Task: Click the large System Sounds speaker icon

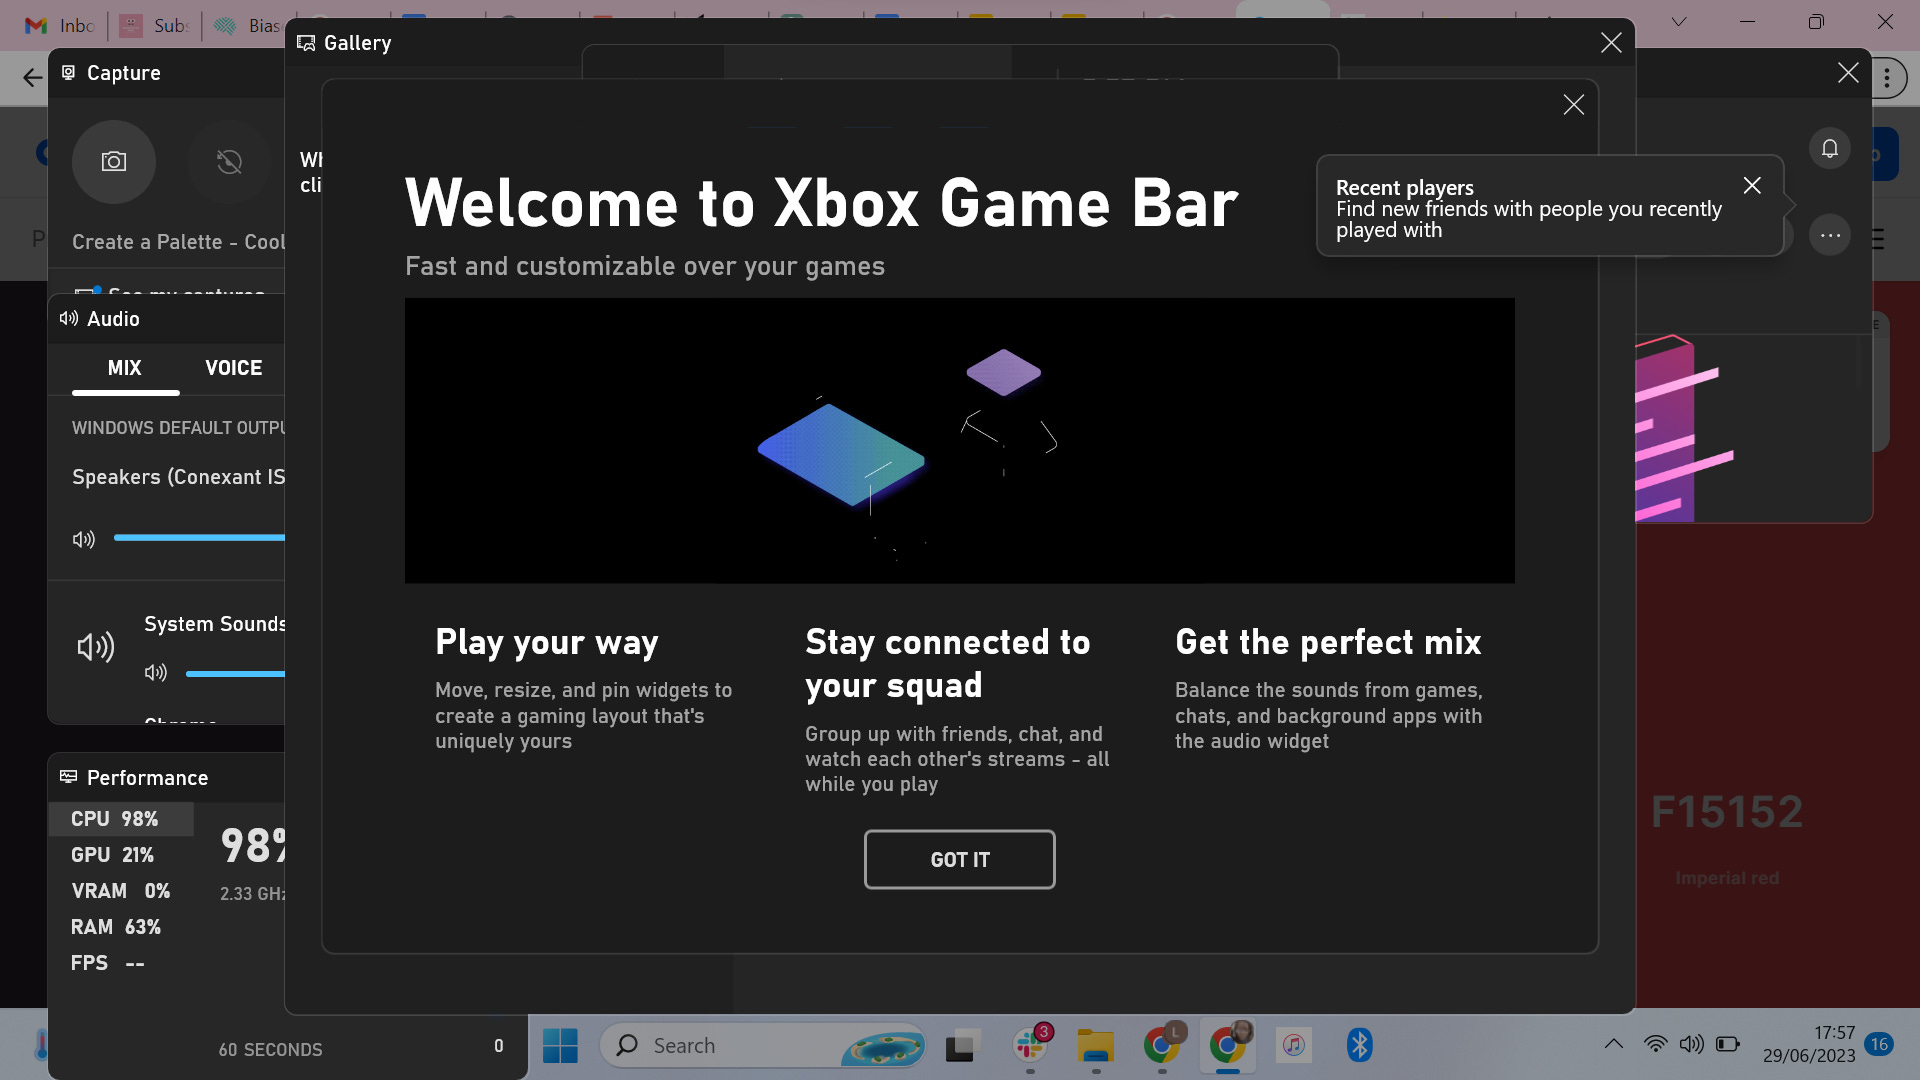Action: coord(96,647)
